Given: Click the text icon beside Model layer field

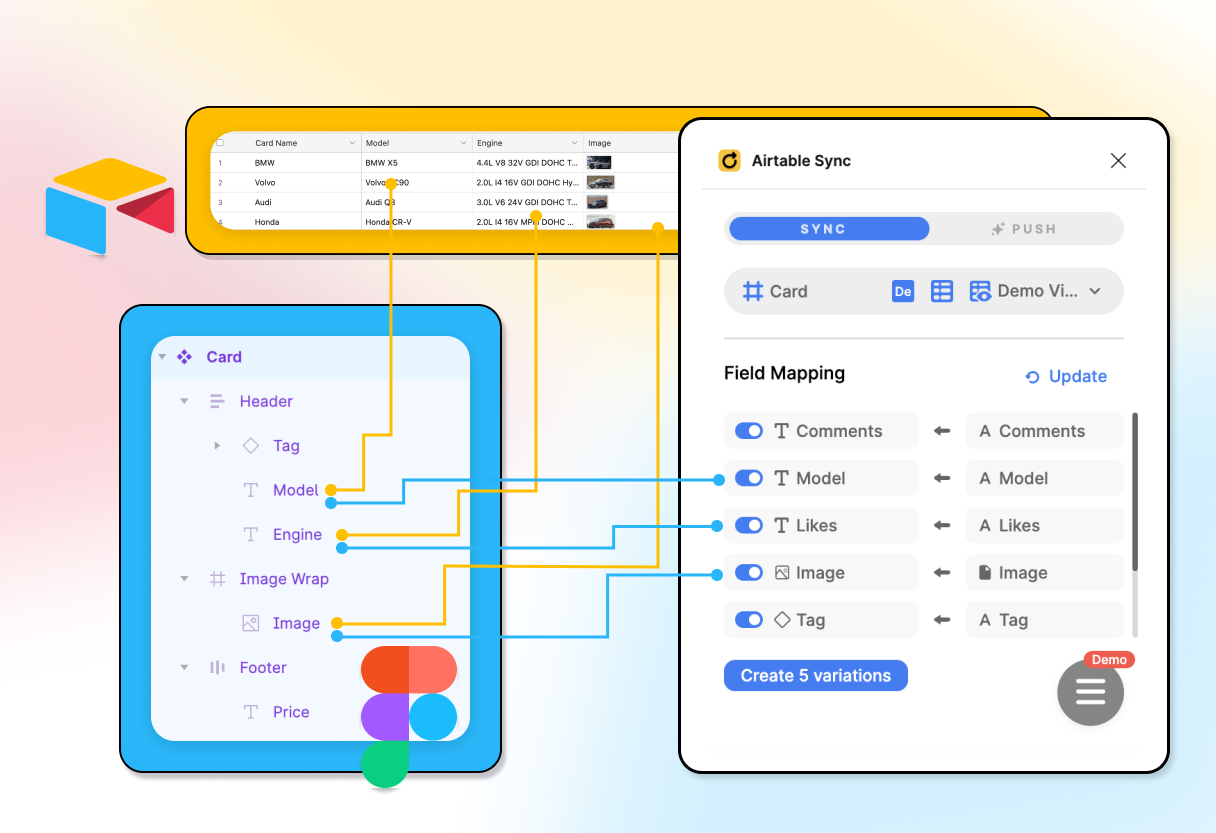Looking at the screenshot, I should pos(782,478).
